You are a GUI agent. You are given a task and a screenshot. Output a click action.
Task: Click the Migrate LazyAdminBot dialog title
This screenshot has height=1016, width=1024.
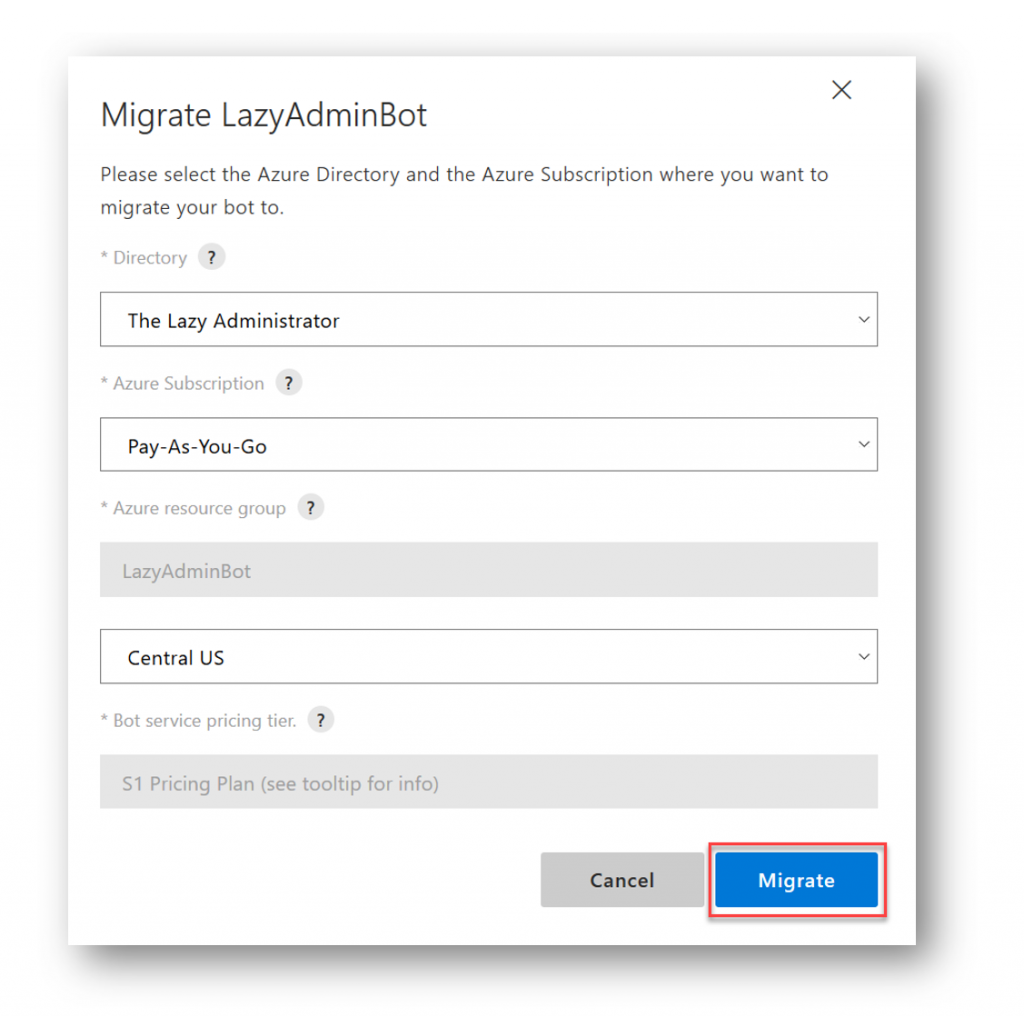click(264, 116)
